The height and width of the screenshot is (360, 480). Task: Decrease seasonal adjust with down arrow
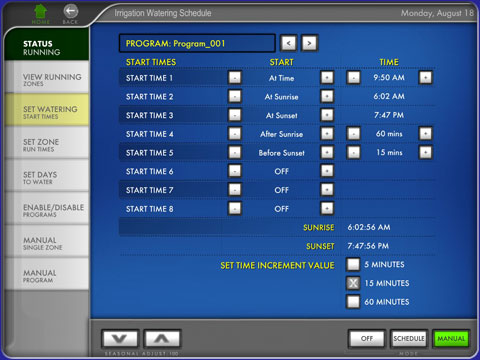[120, 339]
